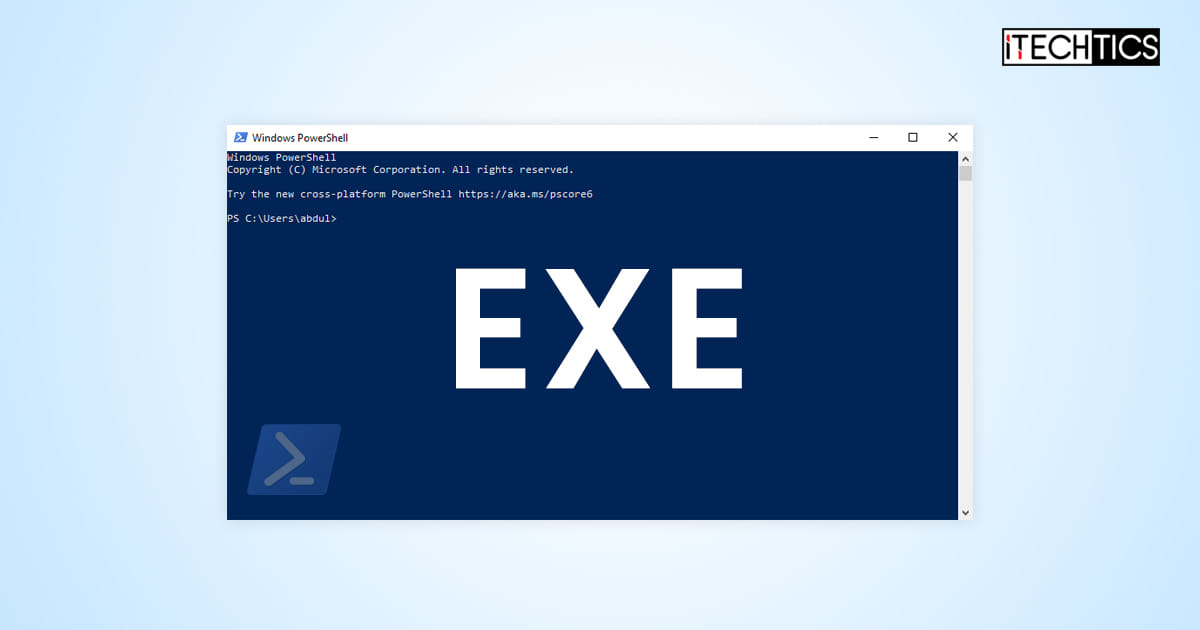
Task: Select the Windows PowerShell title text
Action: point(299,137)
